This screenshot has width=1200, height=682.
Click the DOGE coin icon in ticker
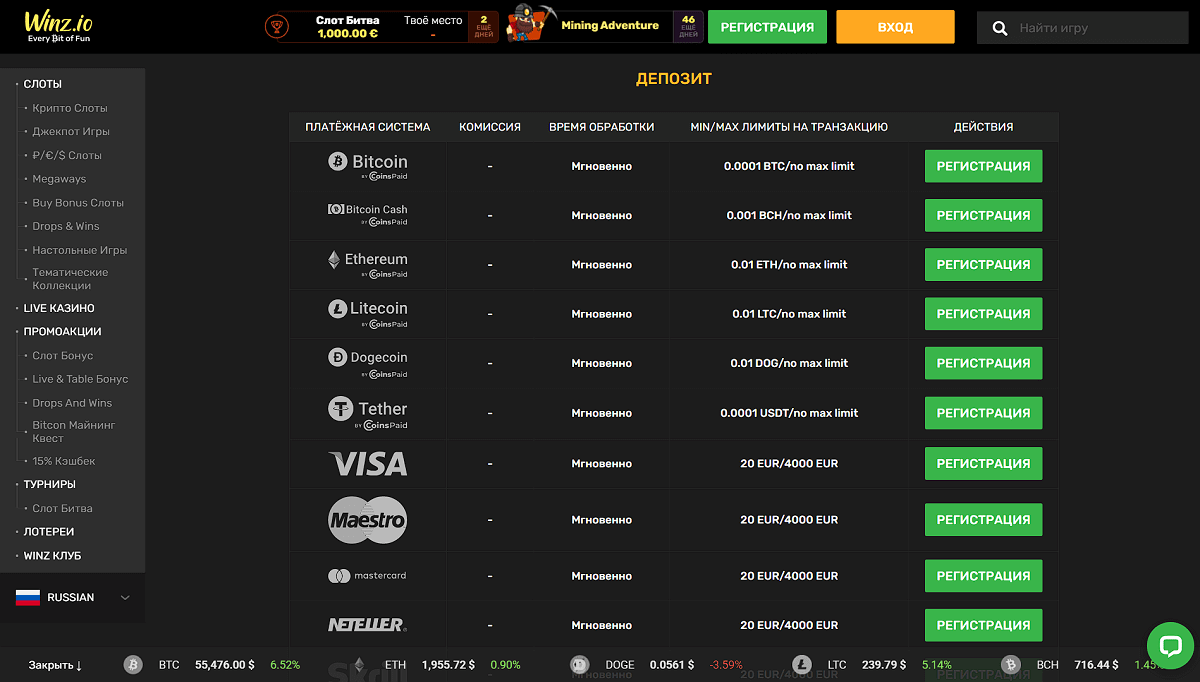tap(580, 665)
